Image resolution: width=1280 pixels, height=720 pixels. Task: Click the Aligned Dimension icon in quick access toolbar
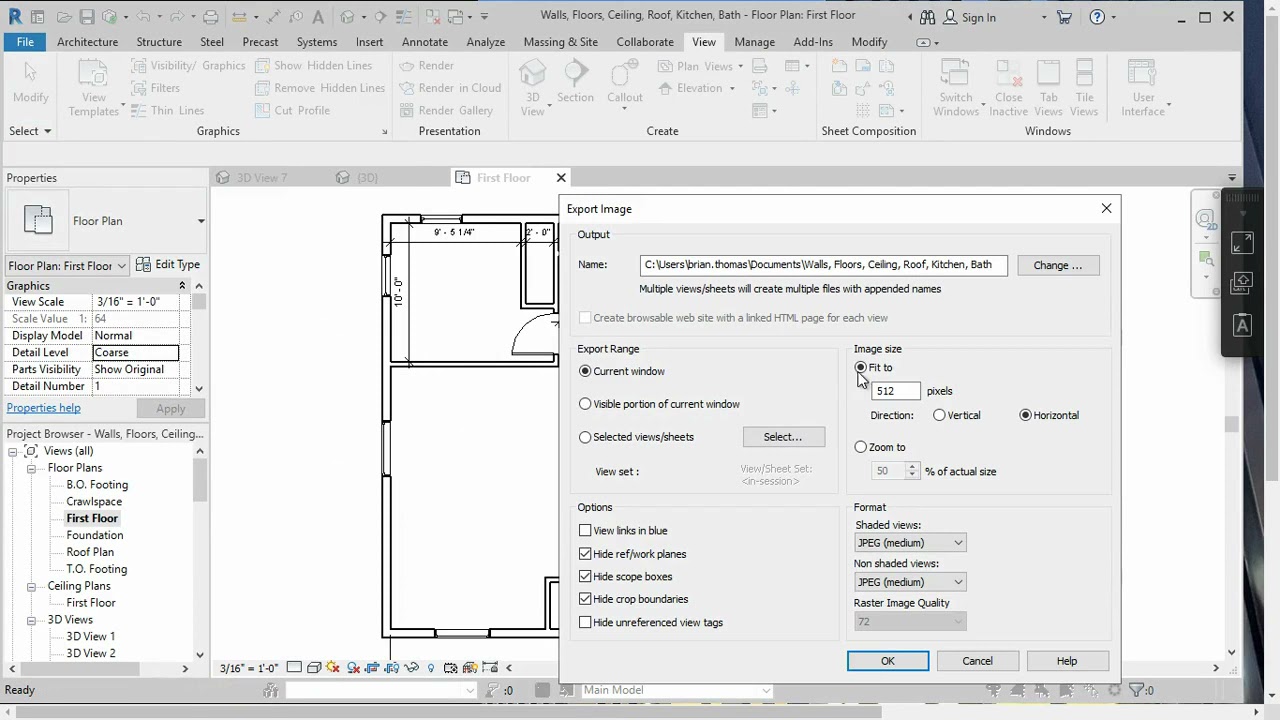pos(273,17)
